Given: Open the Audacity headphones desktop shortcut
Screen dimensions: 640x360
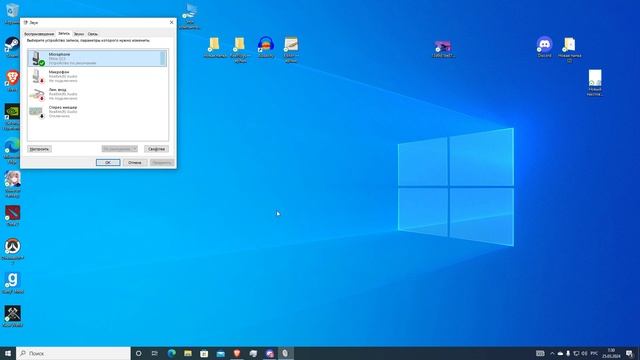Looking at the screenshot, I should [266, 47].
